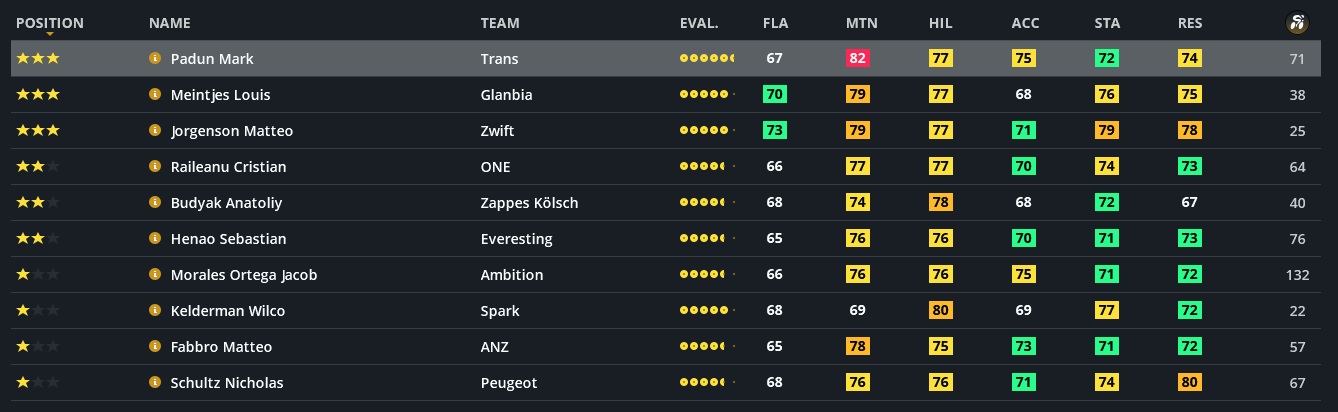Image resolution: width=1338 pixels, height=412 pixels.
Task: Select the evaluation dots for Kelderman Wilco
Action: pyautogui.click(x=706, y=311)
